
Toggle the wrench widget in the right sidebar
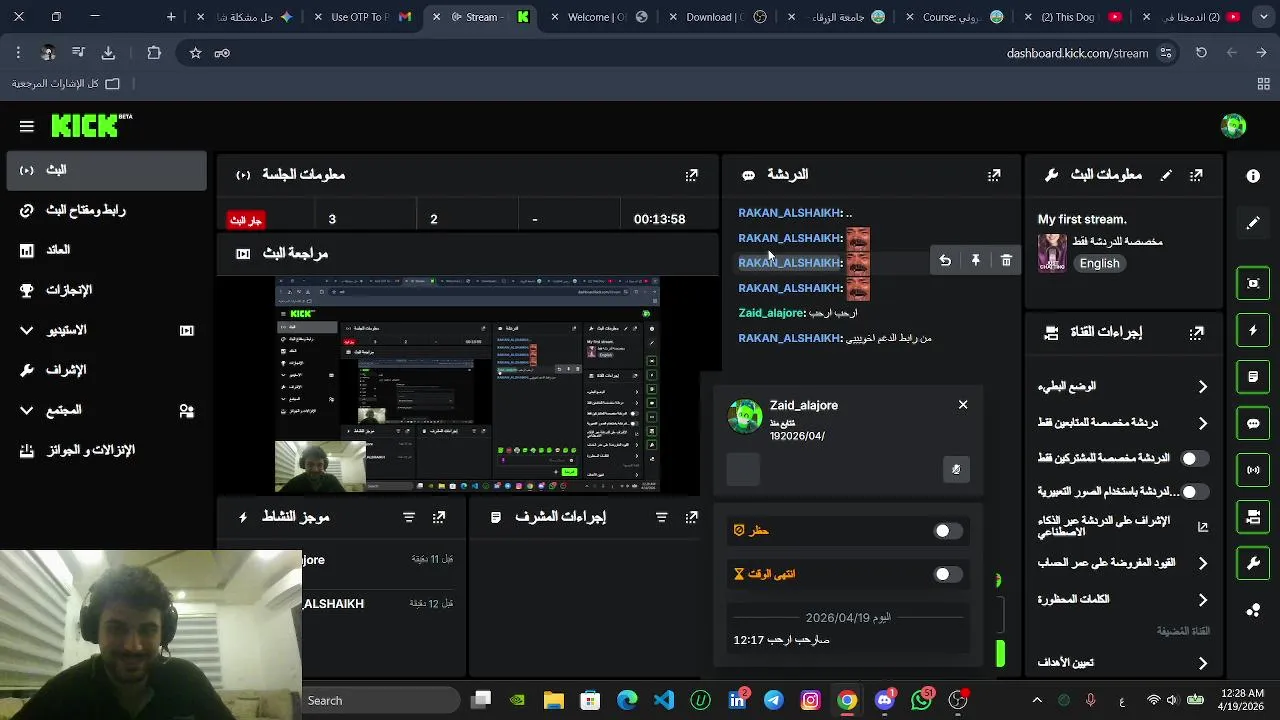tap(1253, 563)
